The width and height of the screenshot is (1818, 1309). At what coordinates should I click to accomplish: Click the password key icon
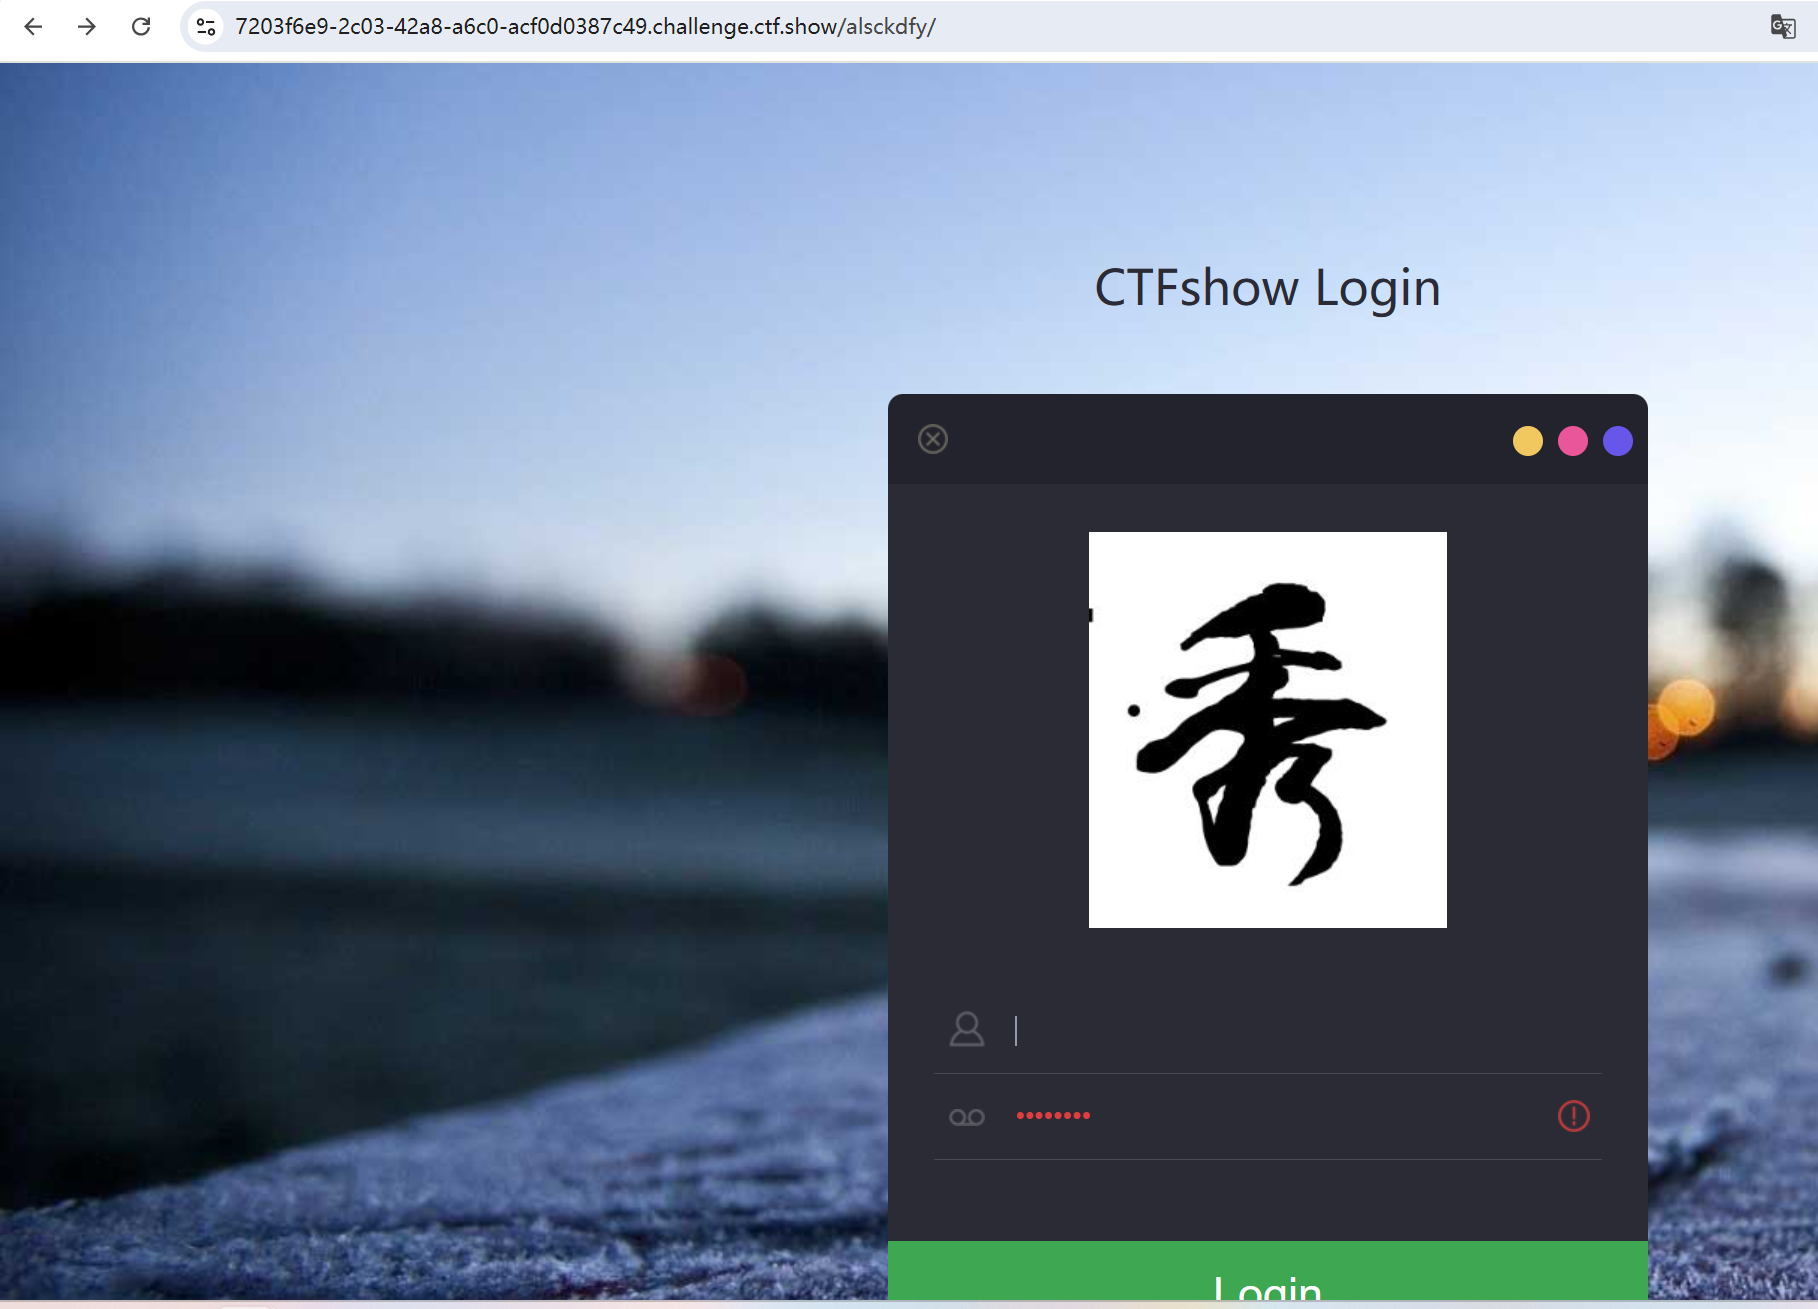[x=967, y=1117]
